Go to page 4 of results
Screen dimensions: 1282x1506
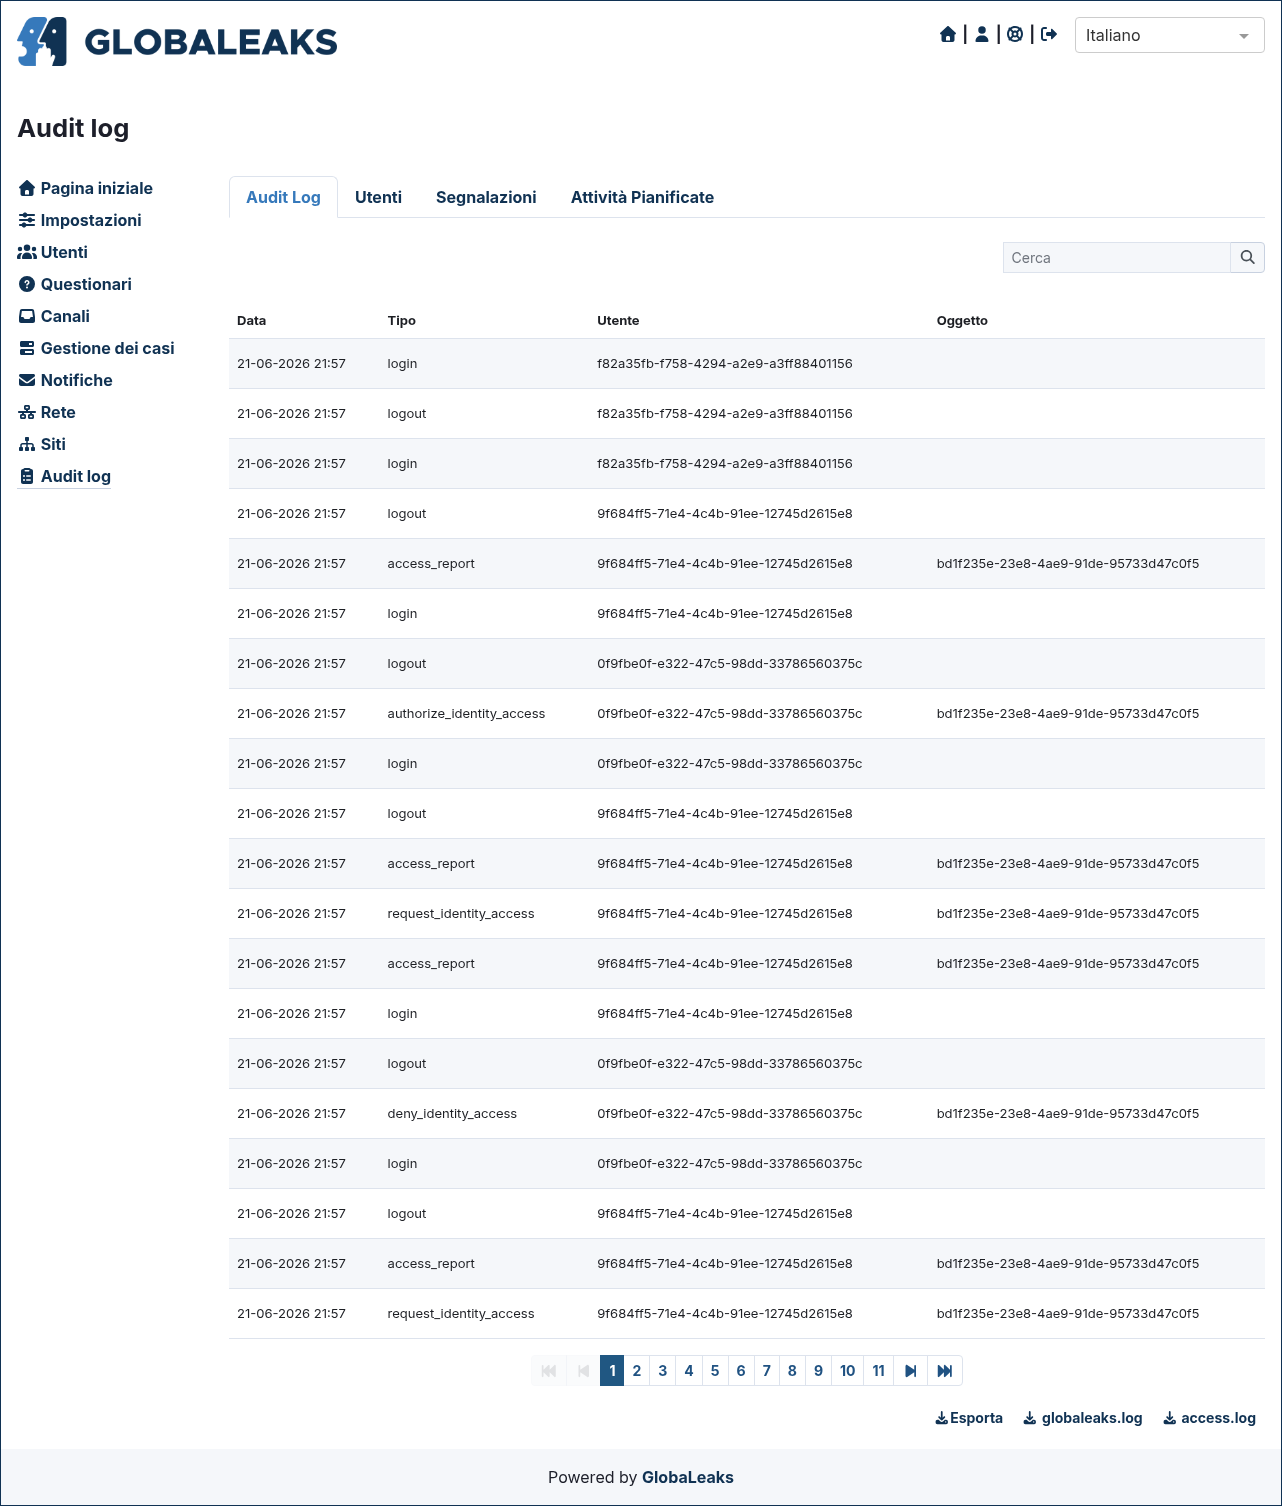(689, 1371)
